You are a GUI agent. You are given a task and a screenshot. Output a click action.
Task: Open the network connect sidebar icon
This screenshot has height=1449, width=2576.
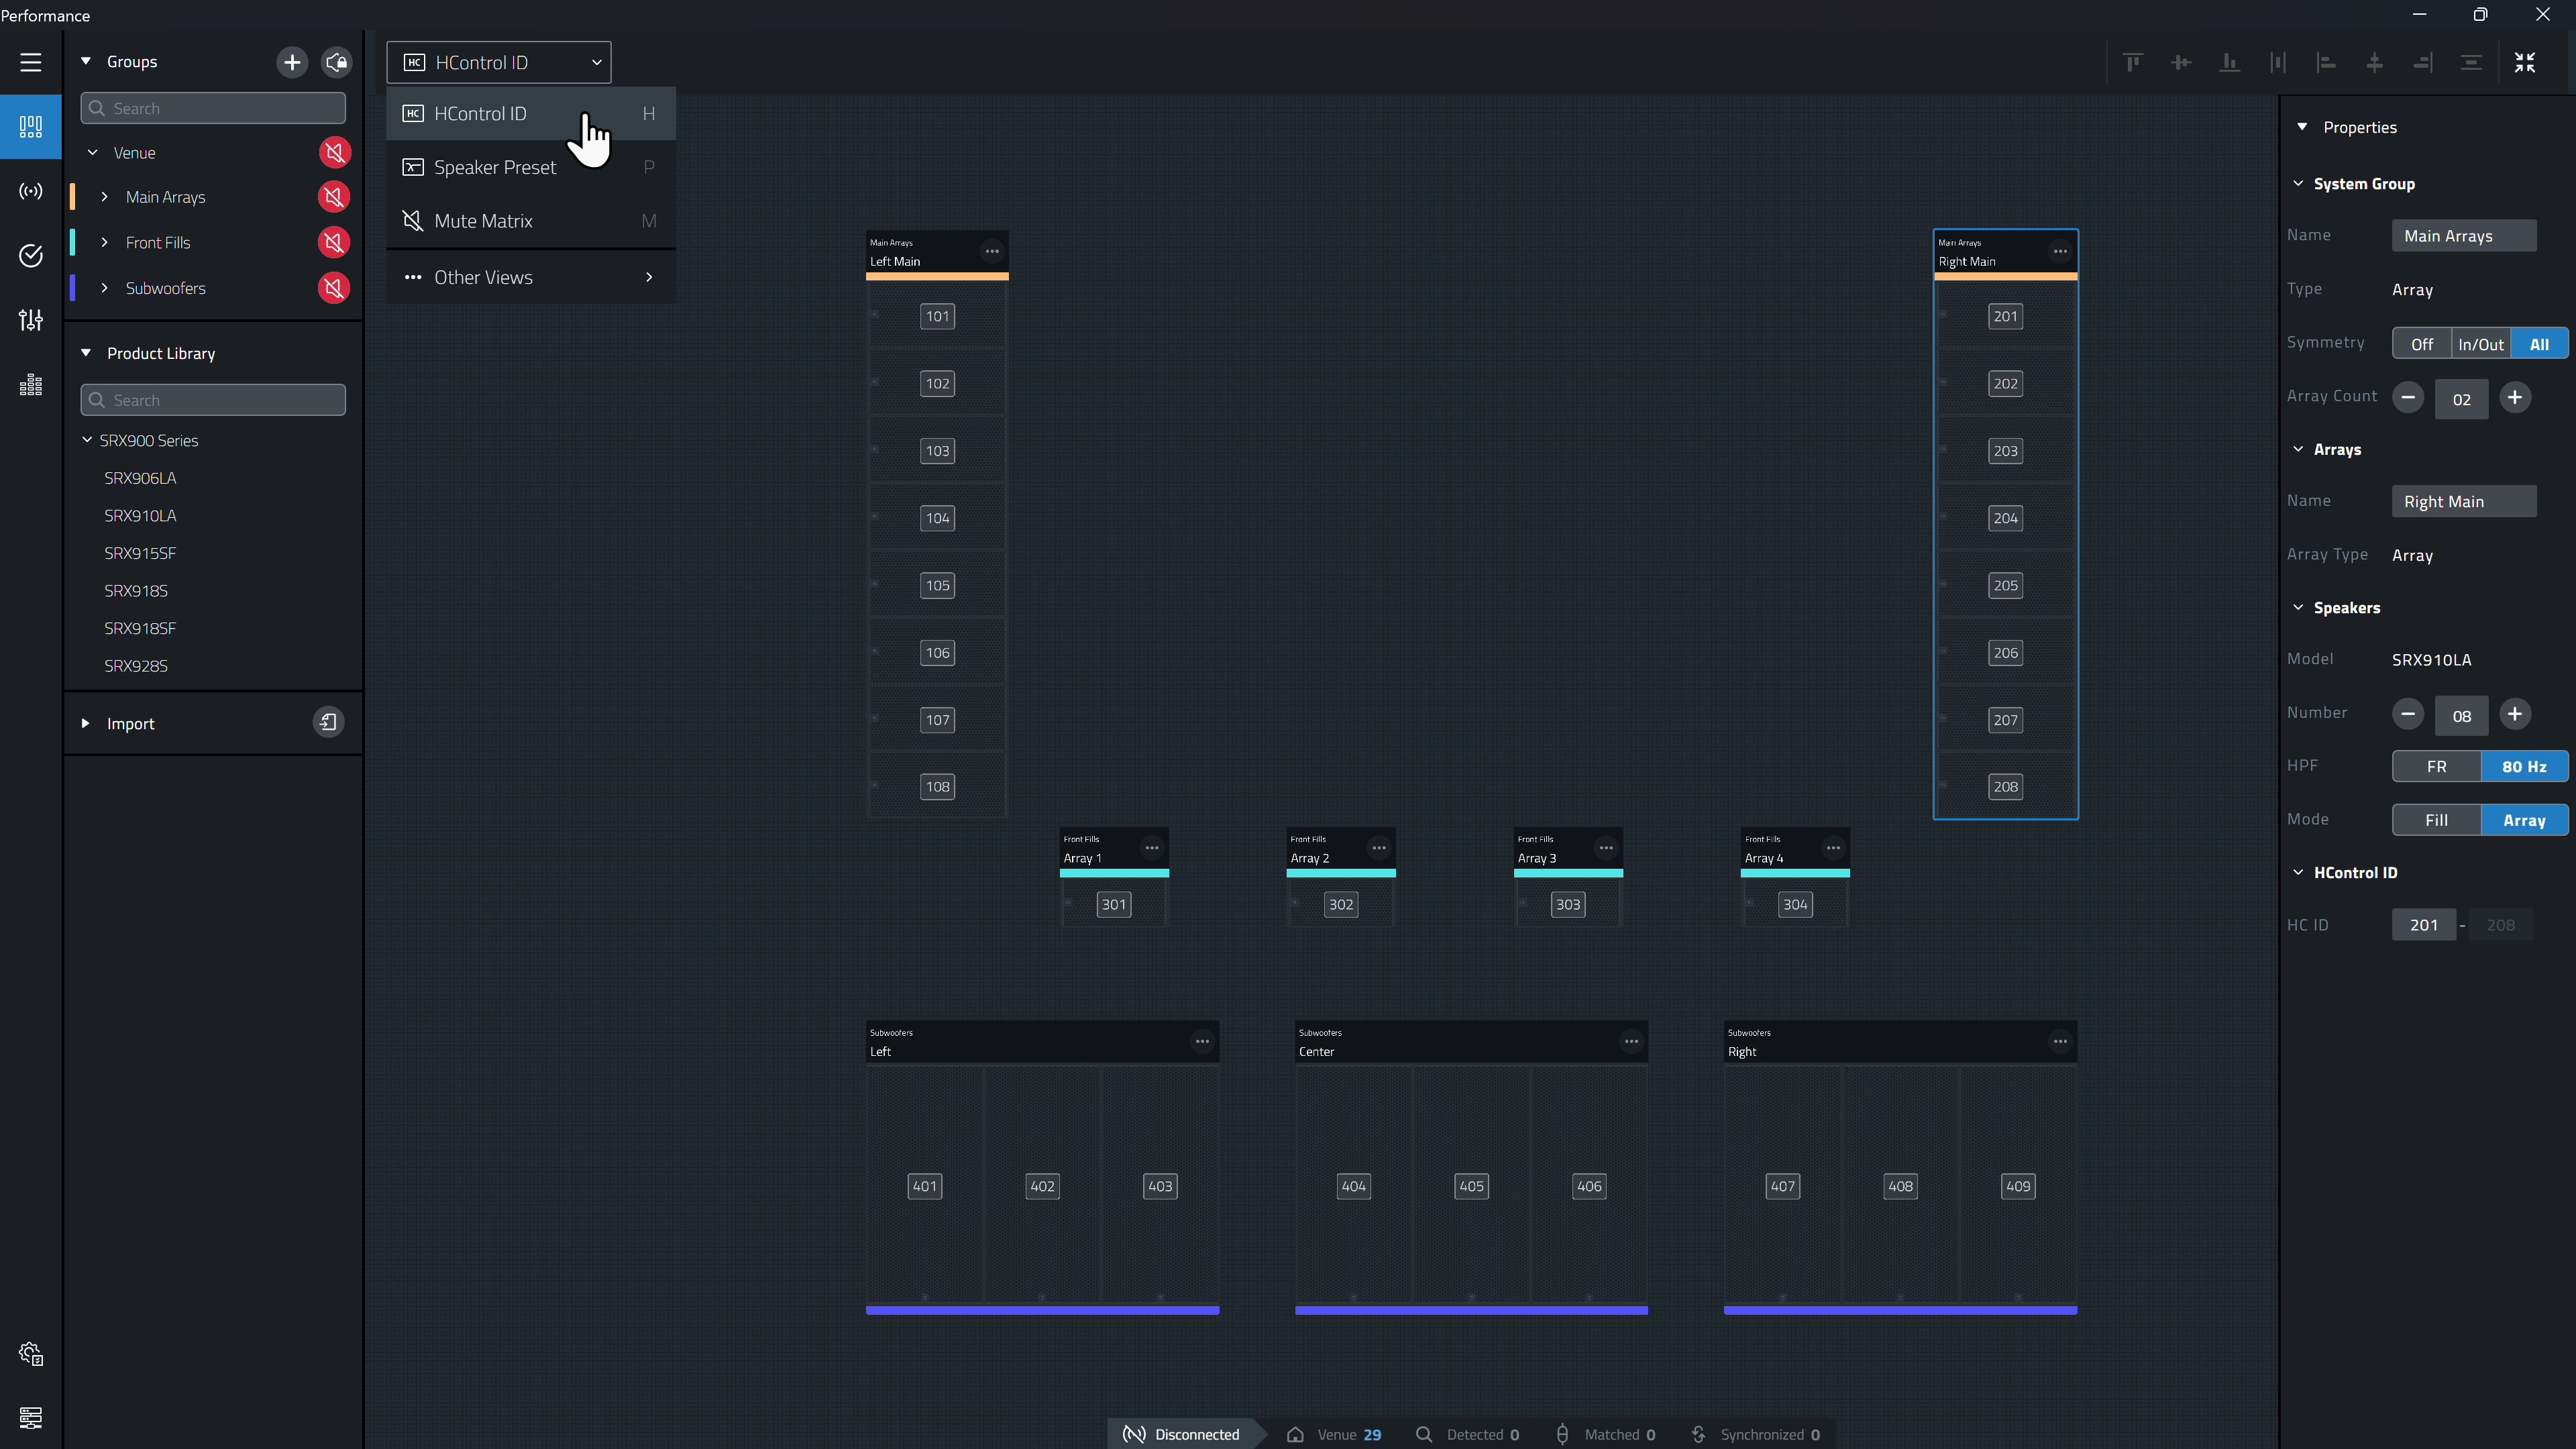point(31,191)
